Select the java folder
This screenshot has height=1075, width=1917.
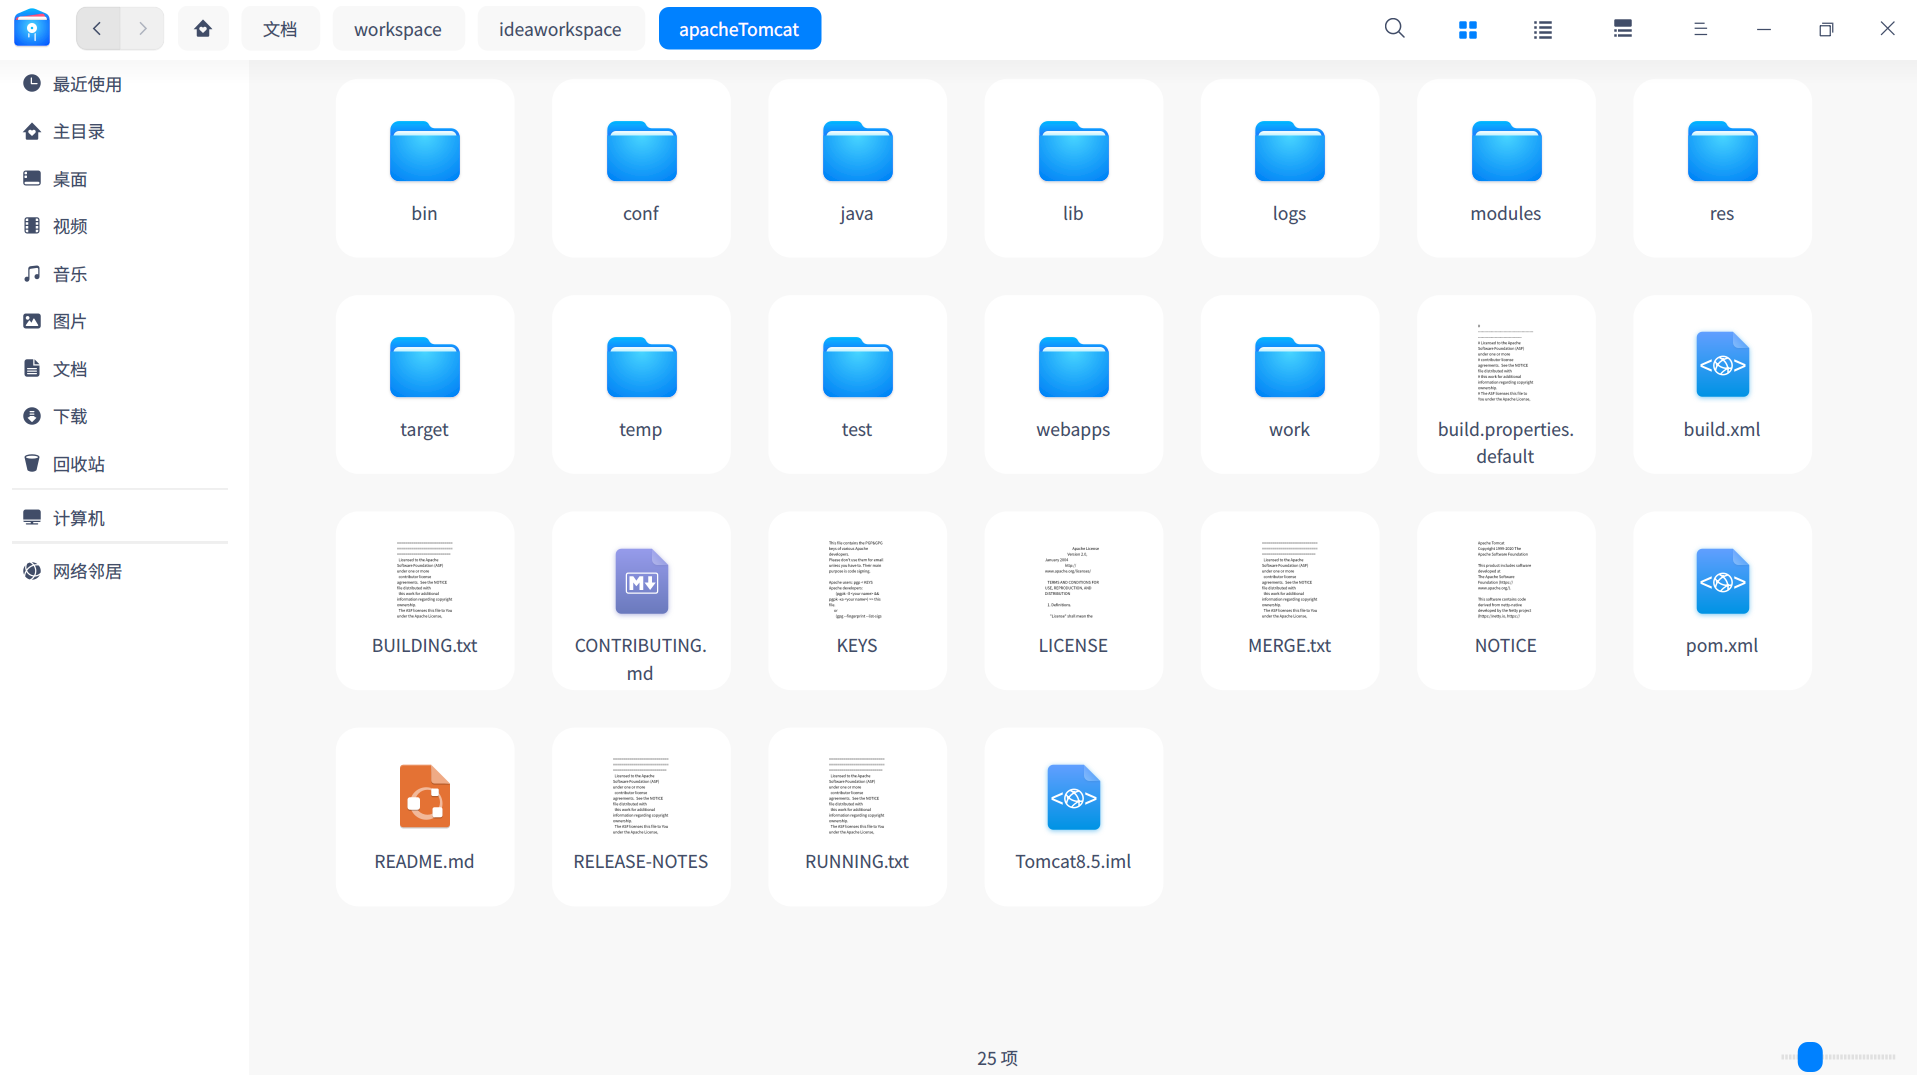click(x=857, y=168)
